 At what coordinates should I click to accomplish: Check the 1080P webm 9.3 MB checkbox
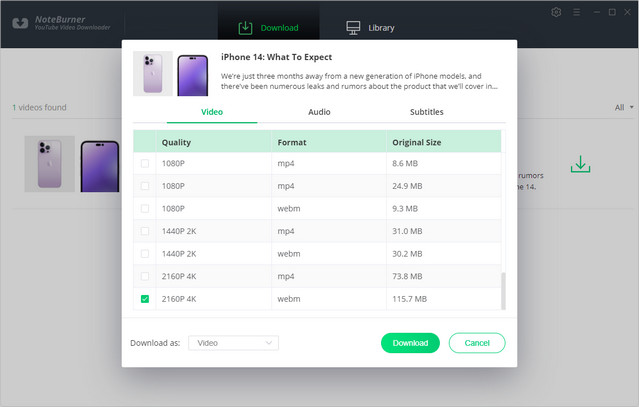[x=145, y=209]
